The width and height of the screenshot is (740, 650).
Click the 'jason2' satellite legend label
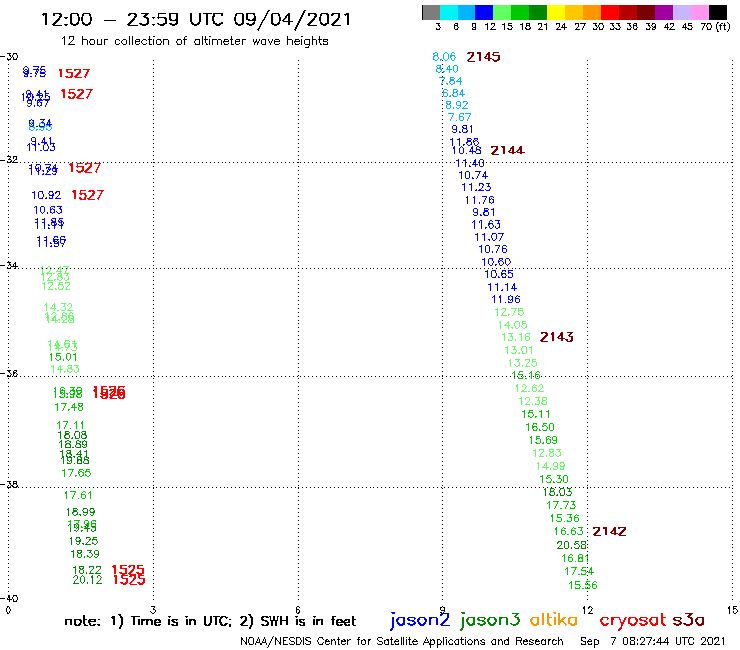[420, 620]
